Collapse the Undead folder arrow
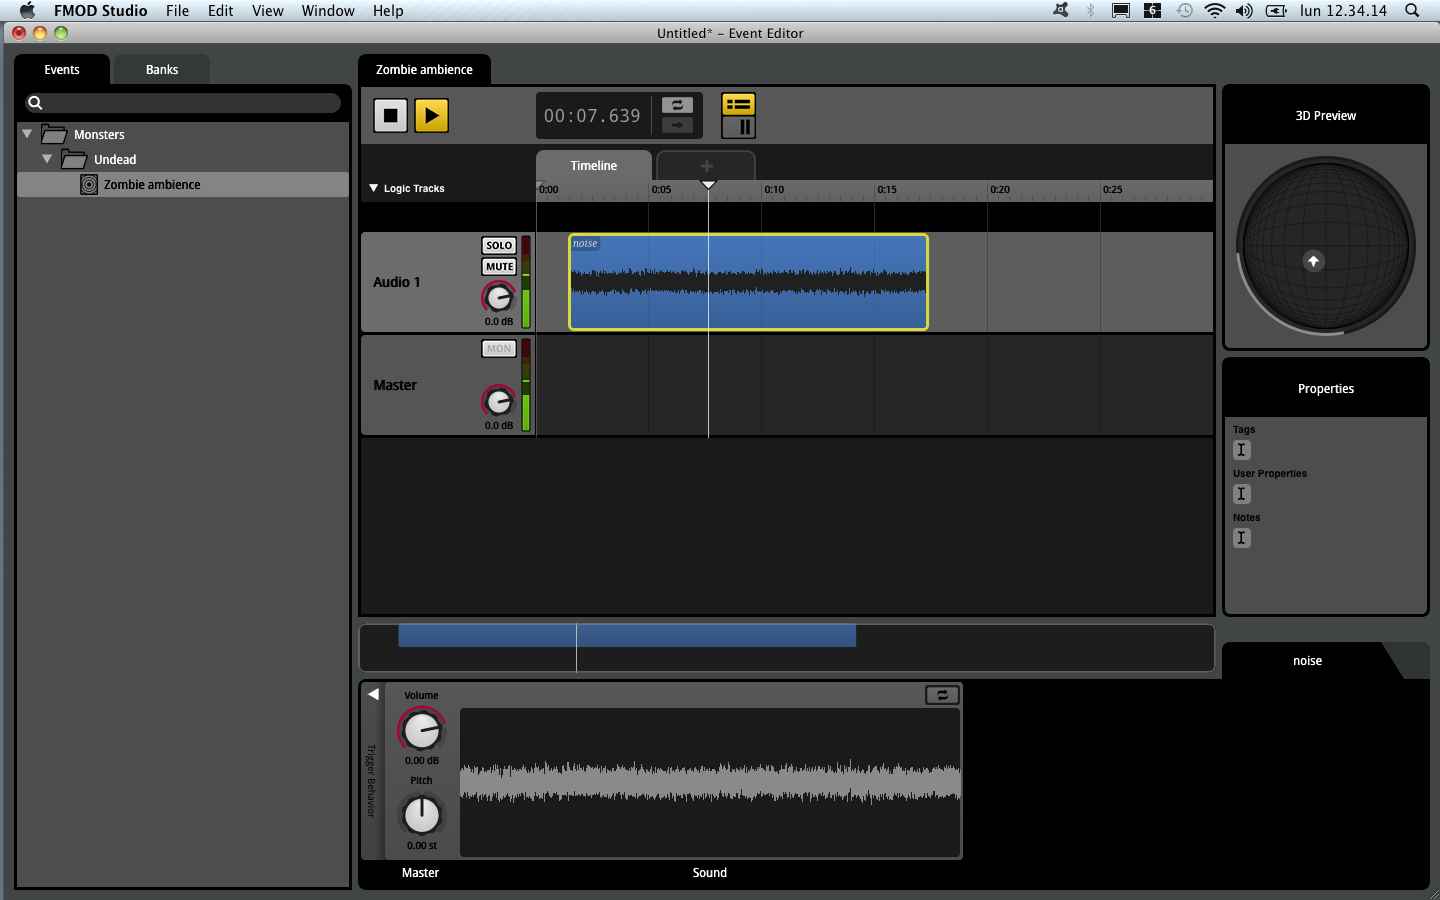The image size is (1440, 900). pyautogui.click(x=47, y=159)
